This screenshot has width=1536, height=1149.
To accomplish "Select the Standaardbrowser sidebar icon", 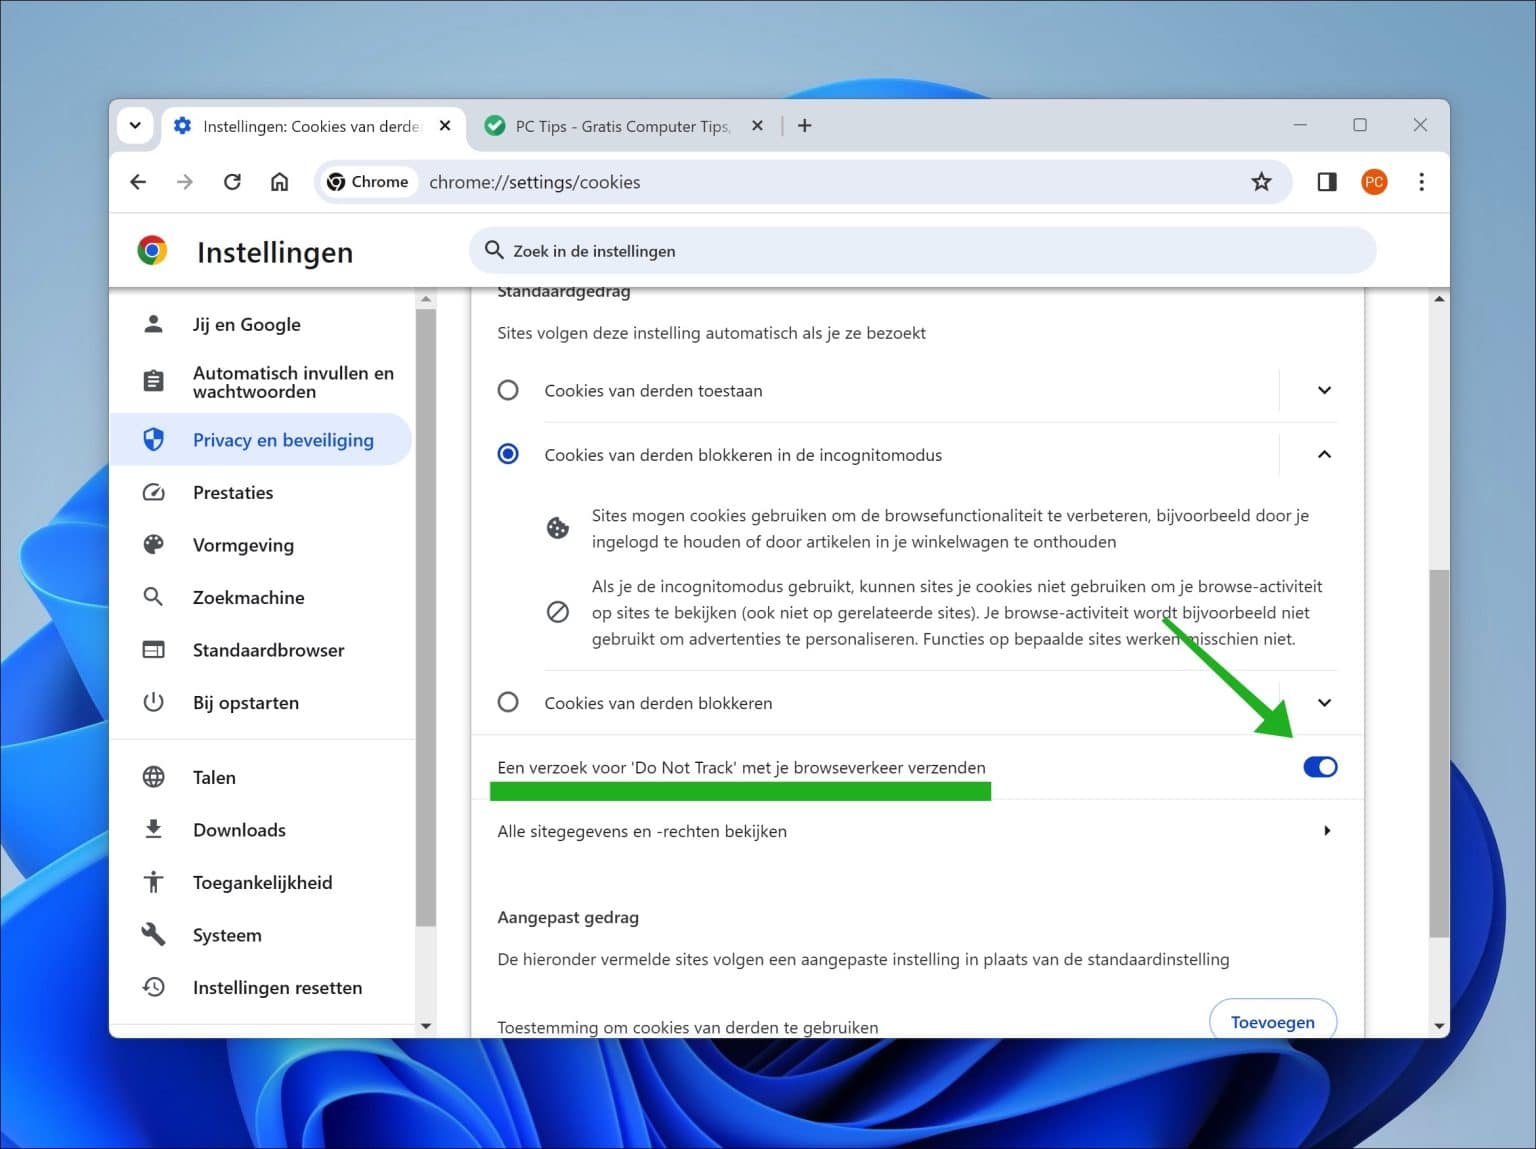I will [154, 649].
